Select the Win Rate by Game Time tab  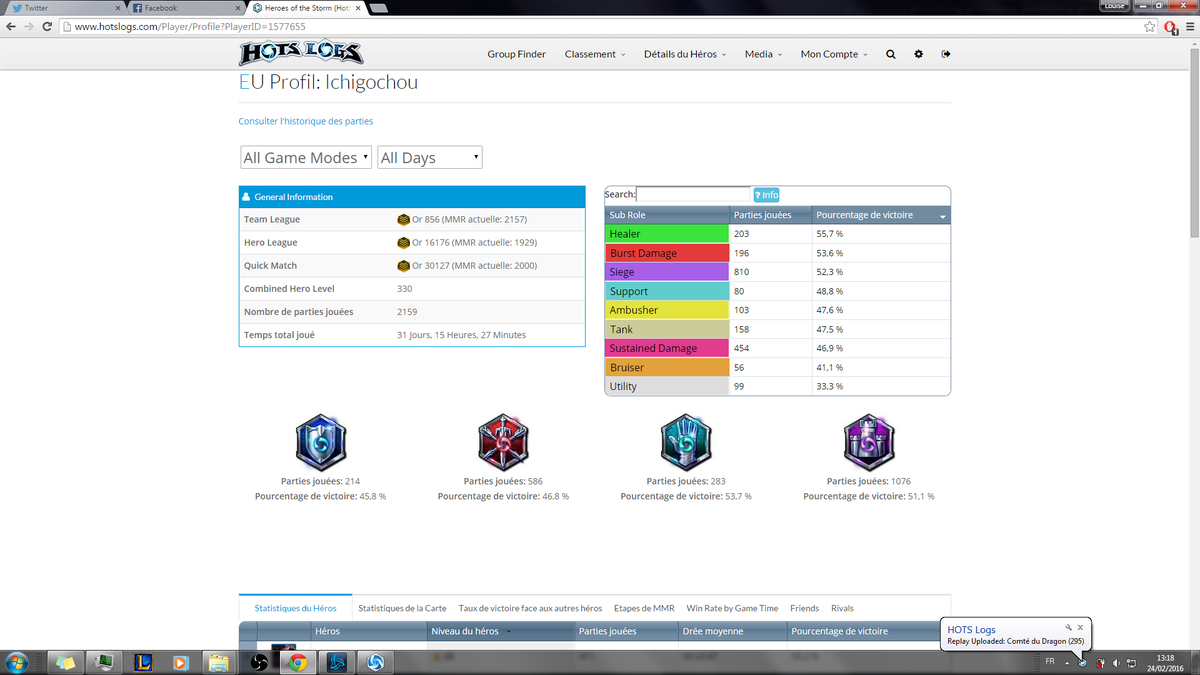pos(732,608)
